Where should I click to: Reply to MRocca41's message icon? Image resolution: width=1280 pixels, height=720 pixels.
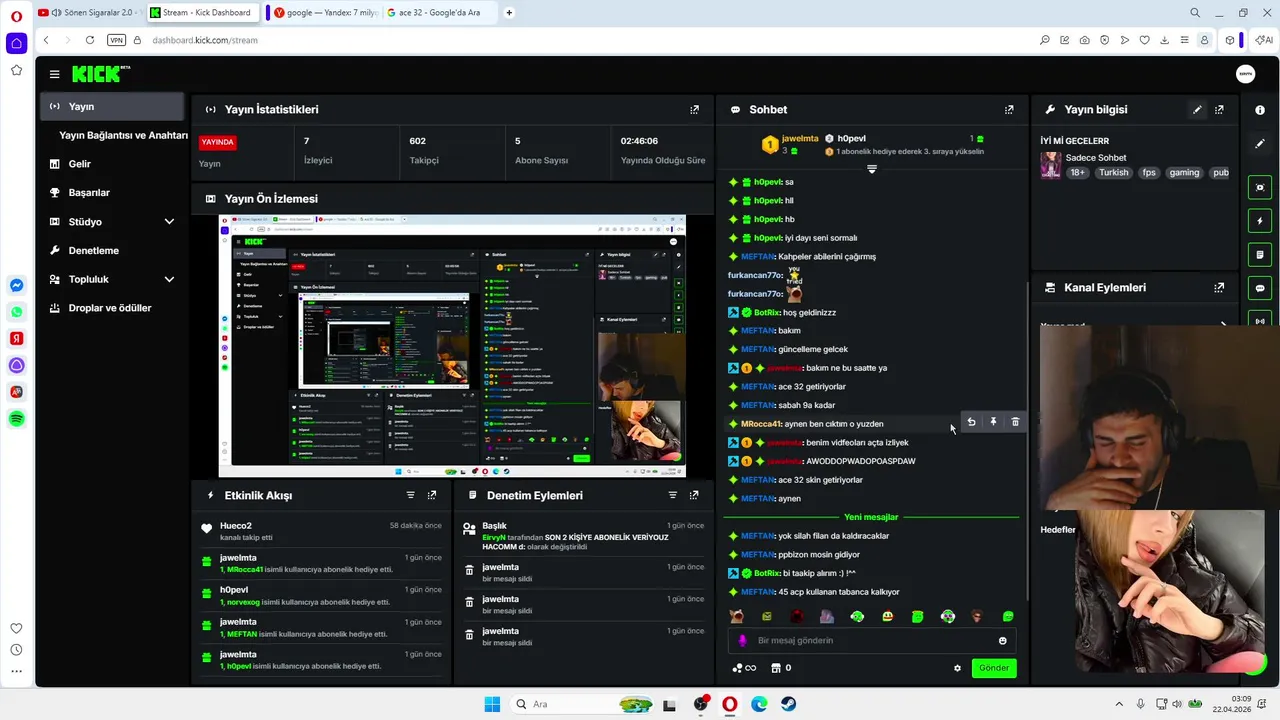[x=971, y=422]
